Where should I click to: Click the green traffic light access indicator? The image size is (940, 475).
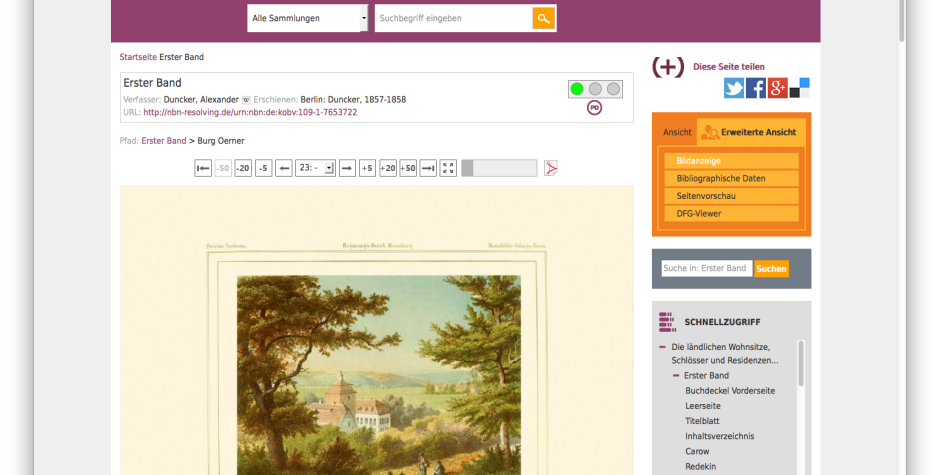[x=577, y=89]
